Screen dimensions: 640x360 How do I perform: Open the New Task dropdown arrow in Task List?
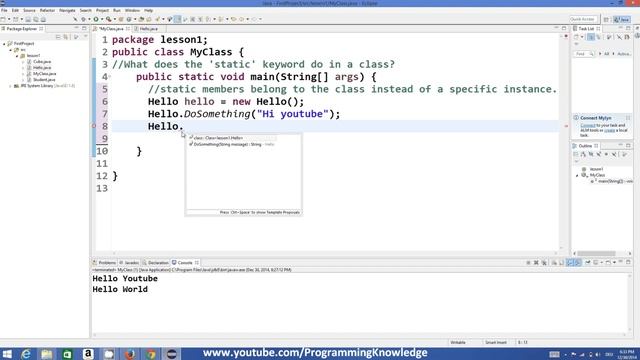tap(582, 37)
